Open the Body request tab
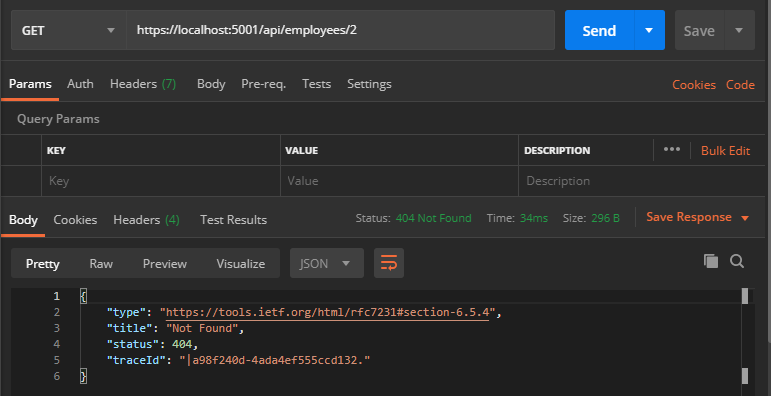Viewport: 771px width, 396px height. click(211, 84)
